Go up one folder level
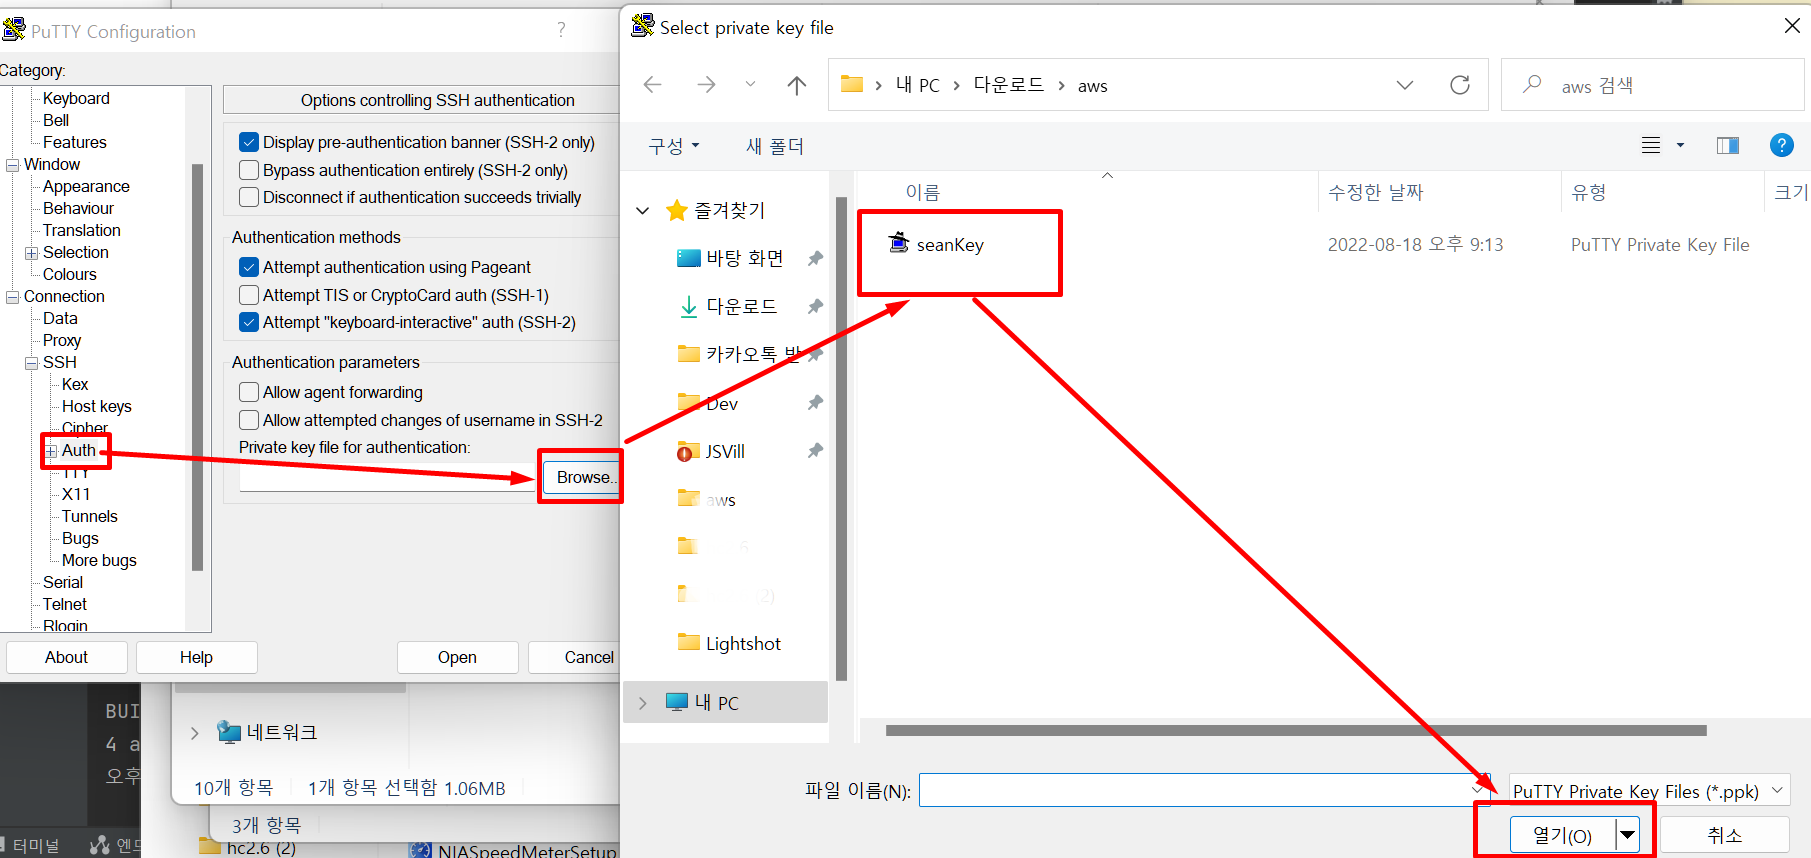This screenshot has height=858, width=1811. (797, 85)
